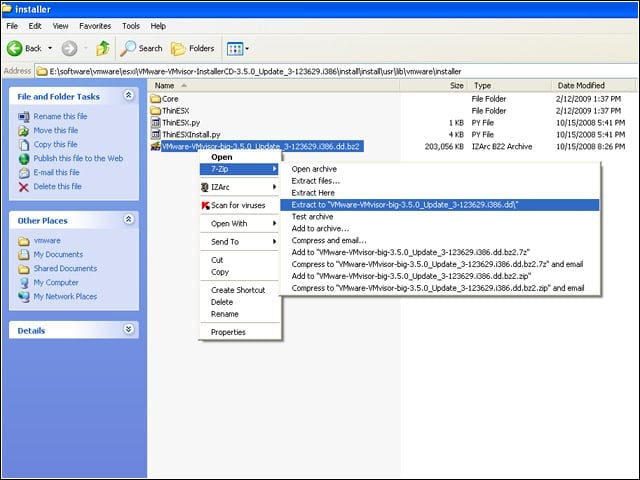Choose Rename in the context menu
640x480 pixels.
coord(239,314)
